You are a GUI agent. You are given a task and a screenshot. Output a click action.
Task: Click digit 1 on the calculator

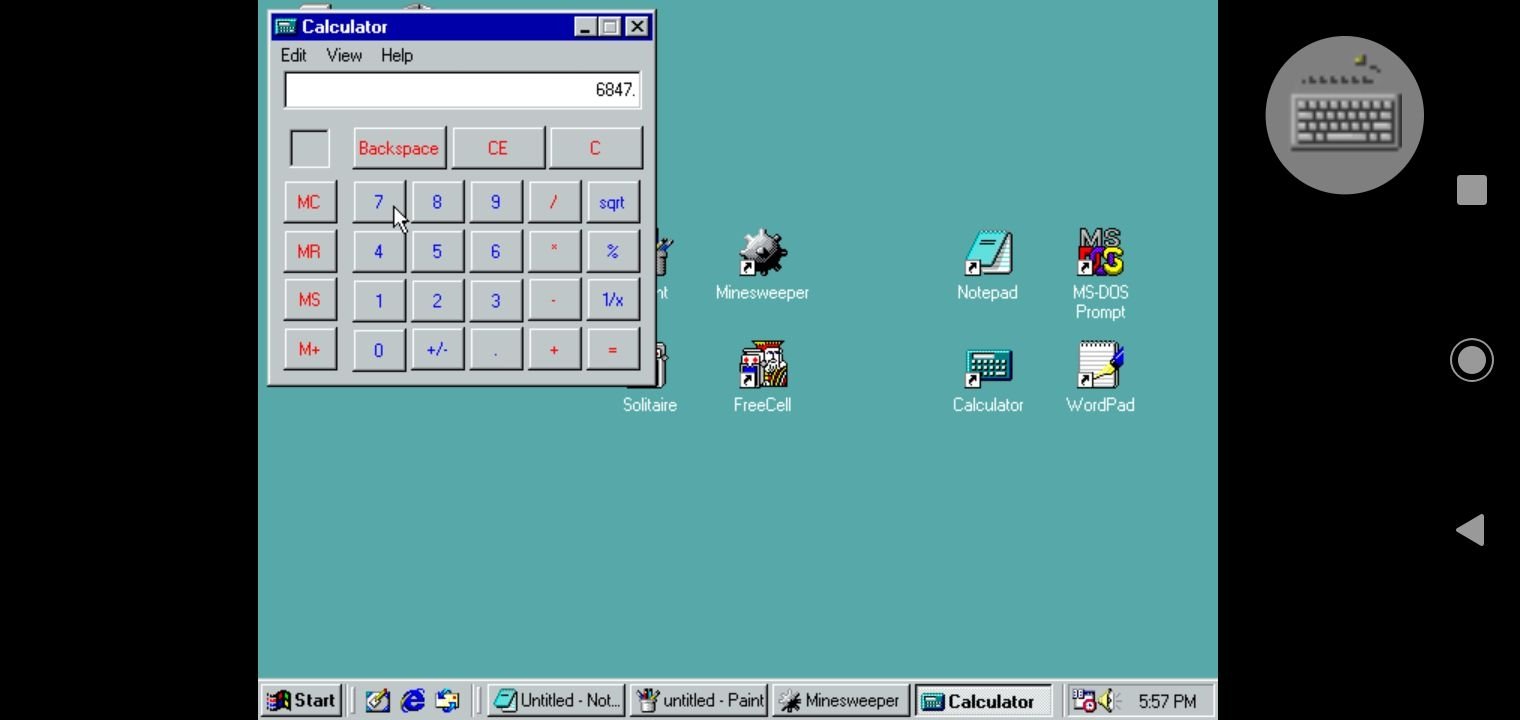coord(378,300)
